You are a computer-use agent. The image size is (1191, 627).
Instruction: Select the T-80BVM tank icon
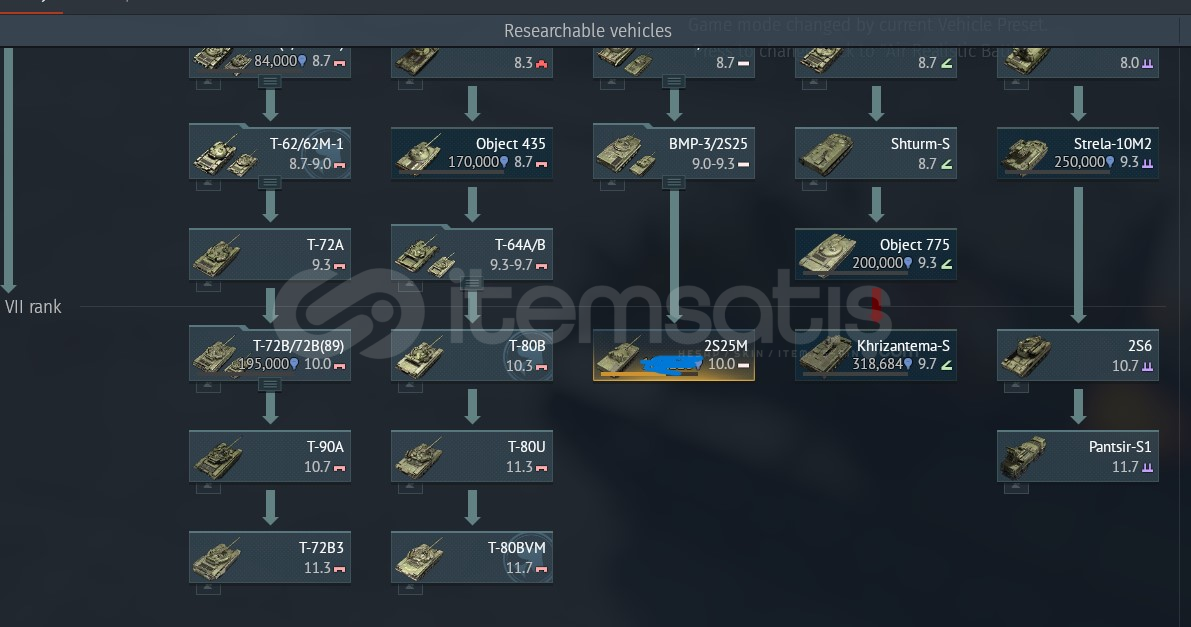419,558
